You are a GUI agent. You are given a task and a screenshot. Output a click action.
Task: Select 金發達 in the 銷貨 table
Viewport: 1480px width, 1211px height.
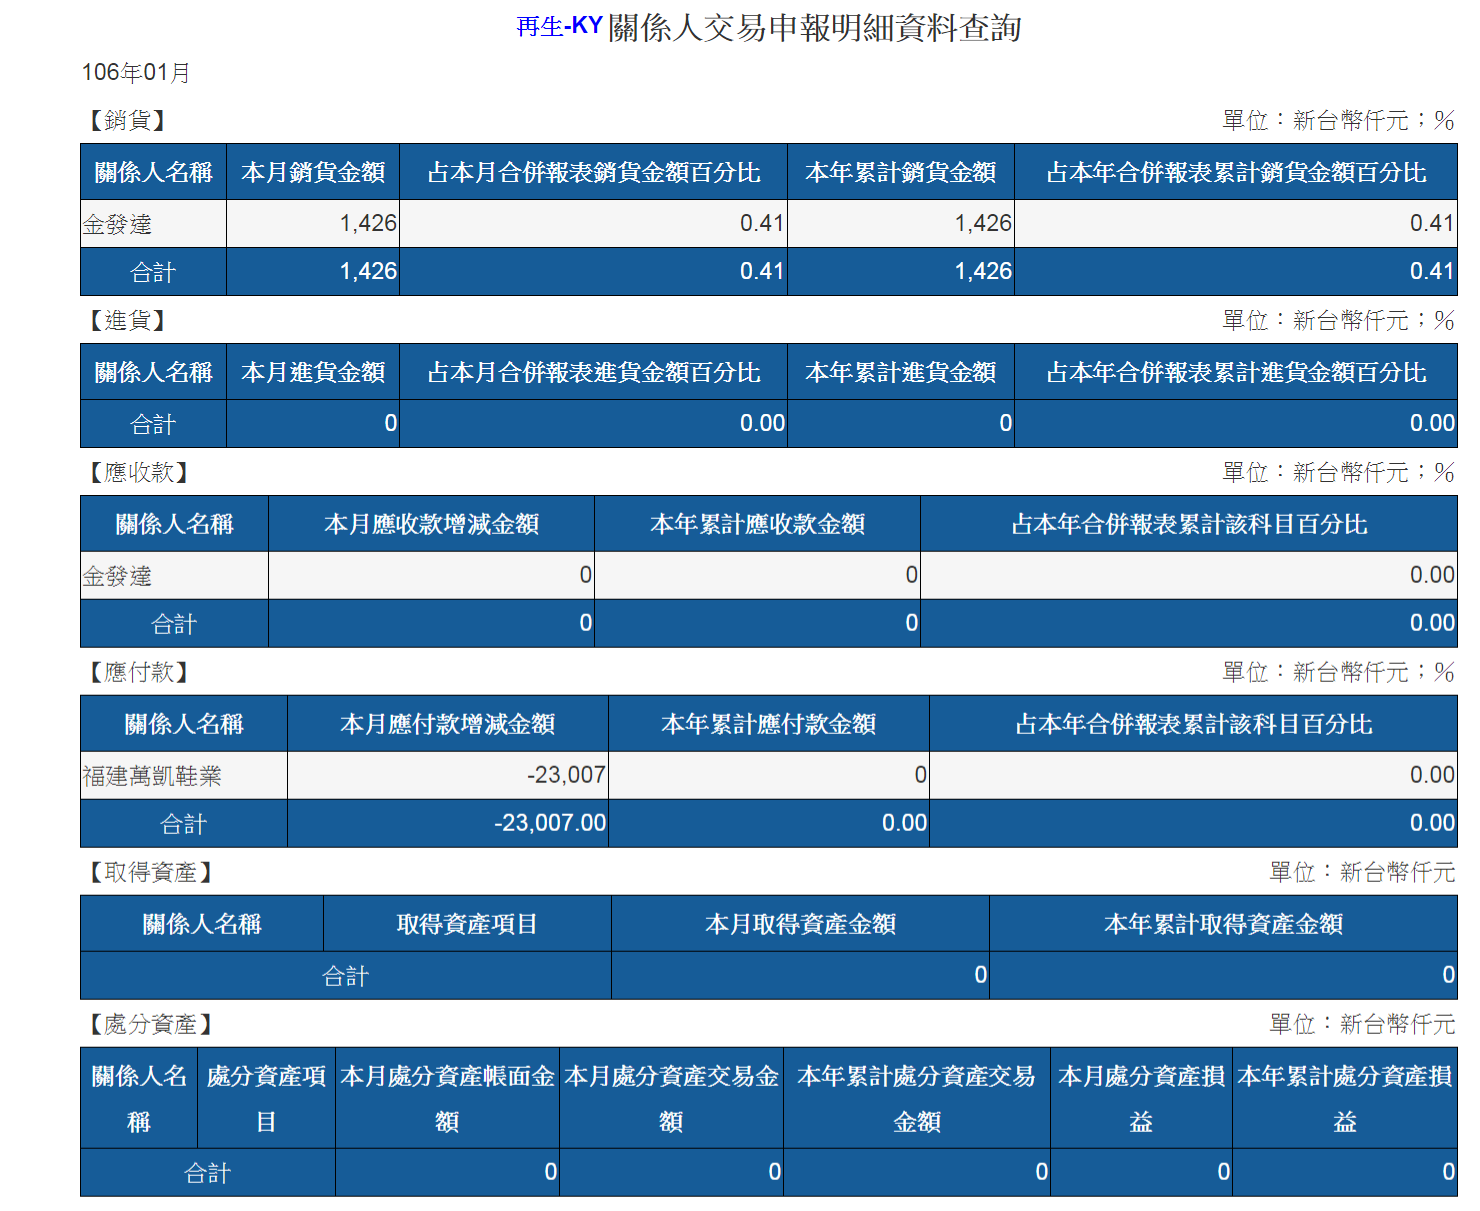[117, 225]
